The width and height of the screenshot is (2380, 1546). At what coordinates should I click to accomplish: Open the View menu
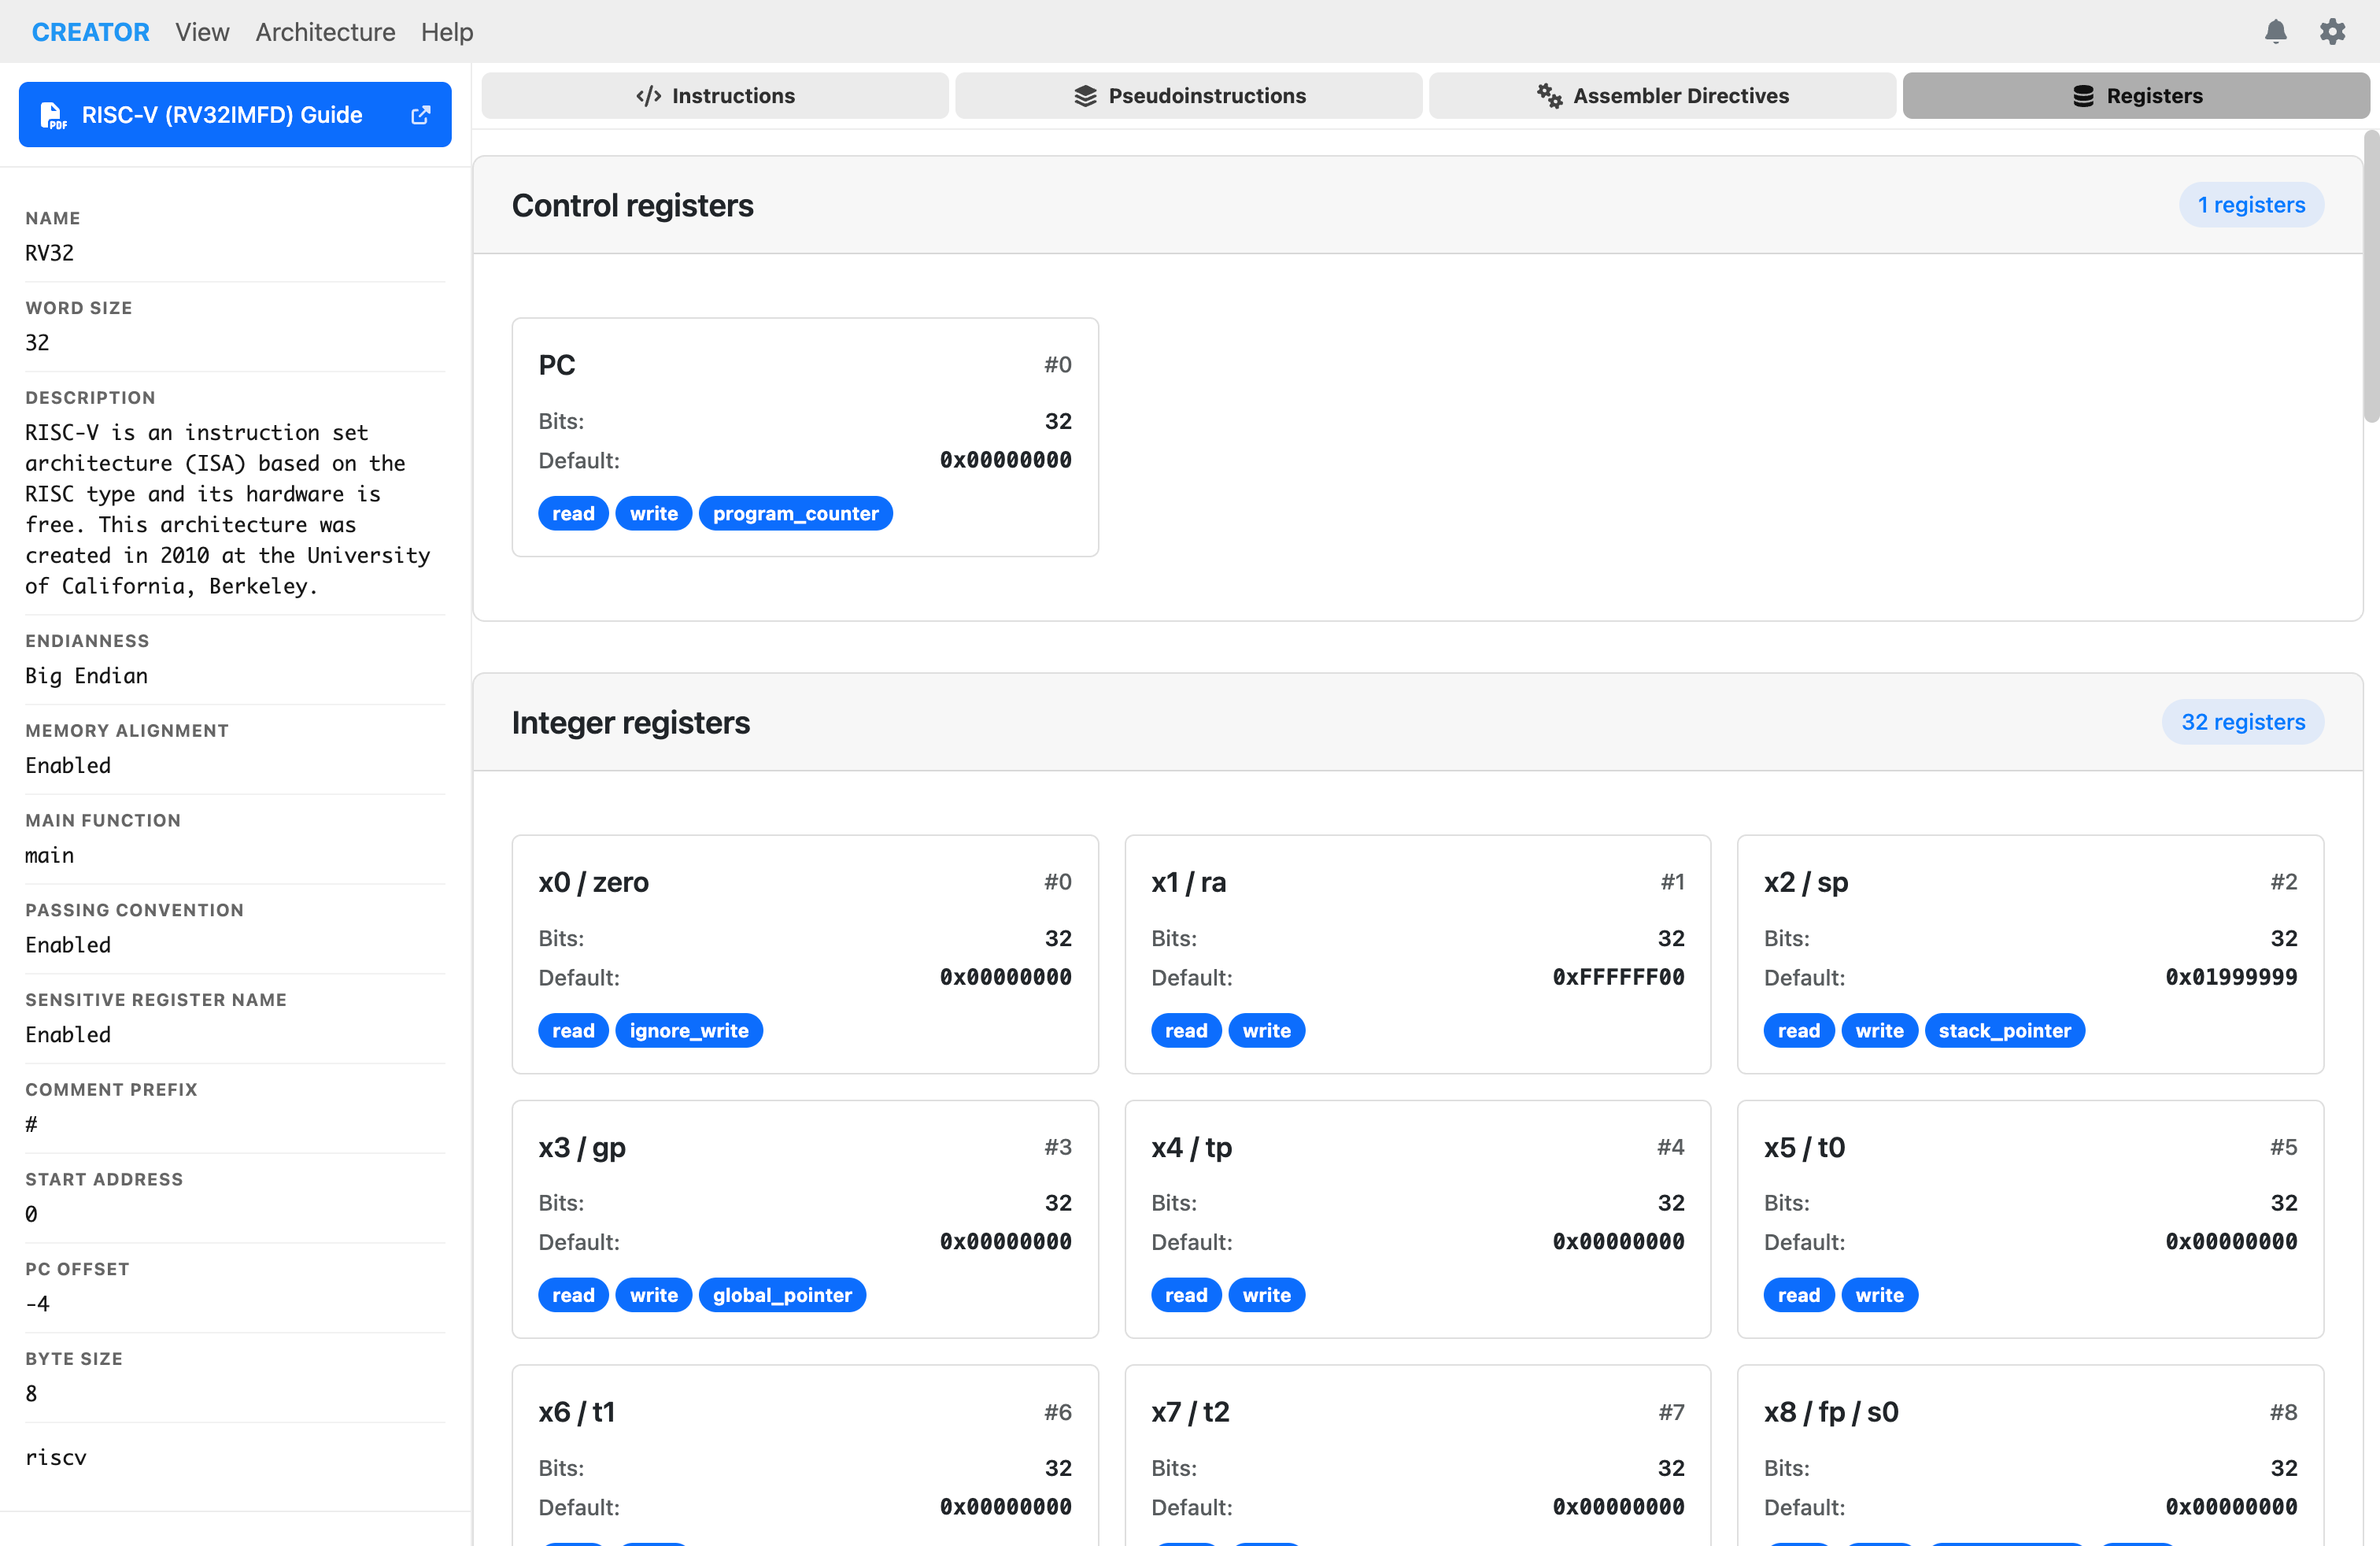coord(202,31)
